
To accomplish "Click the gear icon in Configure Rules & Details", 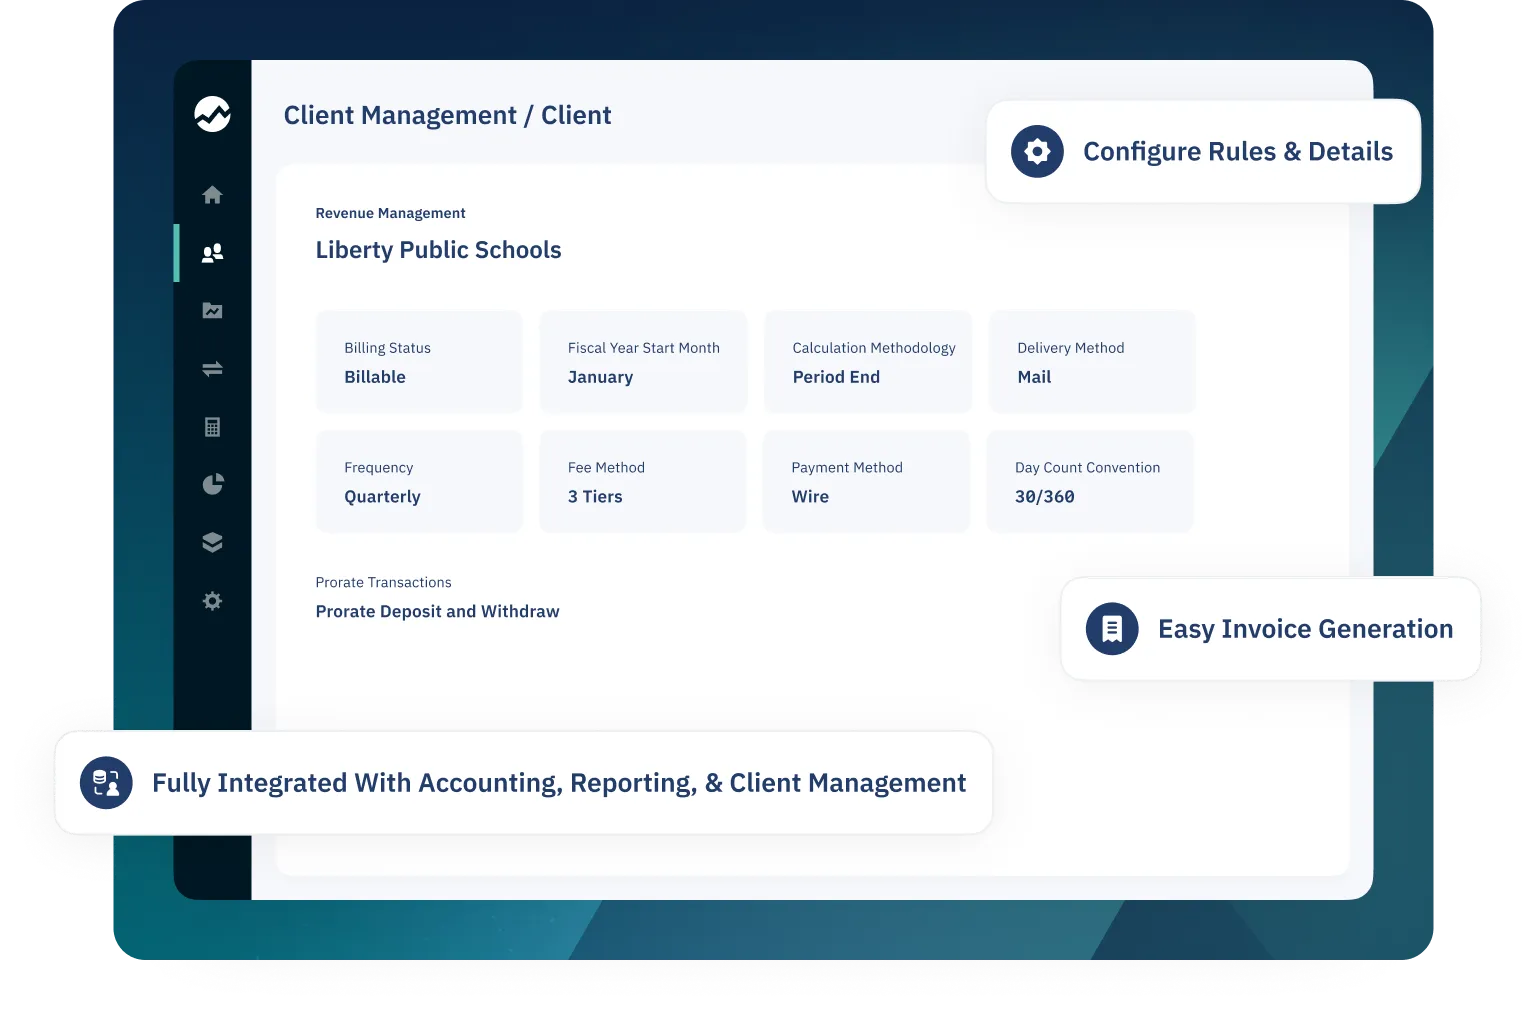I will 1037,151.
